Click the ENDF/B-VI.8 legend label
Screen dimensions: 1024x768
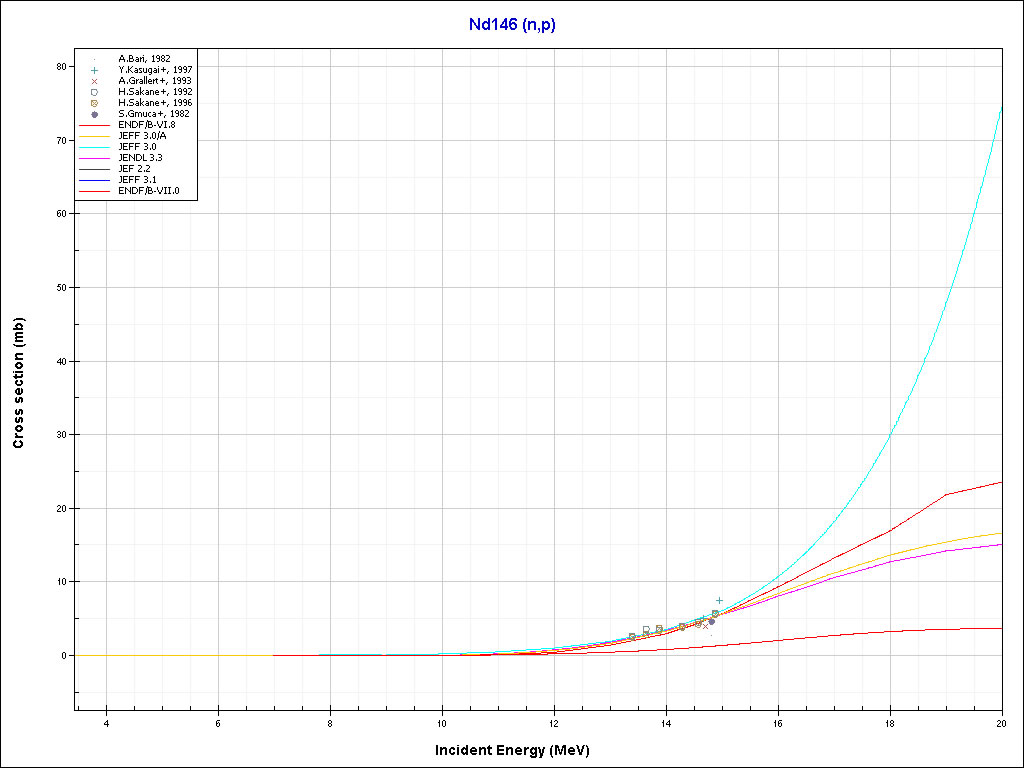(x=146, y=125)
